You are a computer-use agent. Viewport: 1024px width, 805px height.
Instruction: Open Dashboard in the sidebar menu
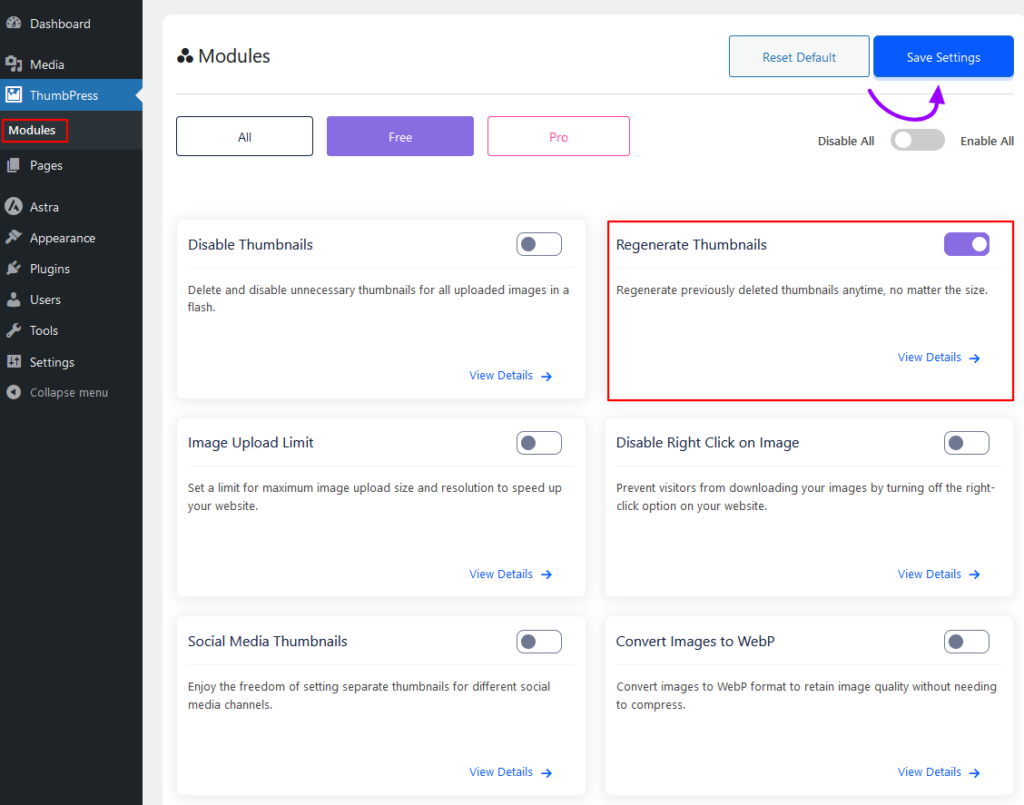click(x=71, y=24)
